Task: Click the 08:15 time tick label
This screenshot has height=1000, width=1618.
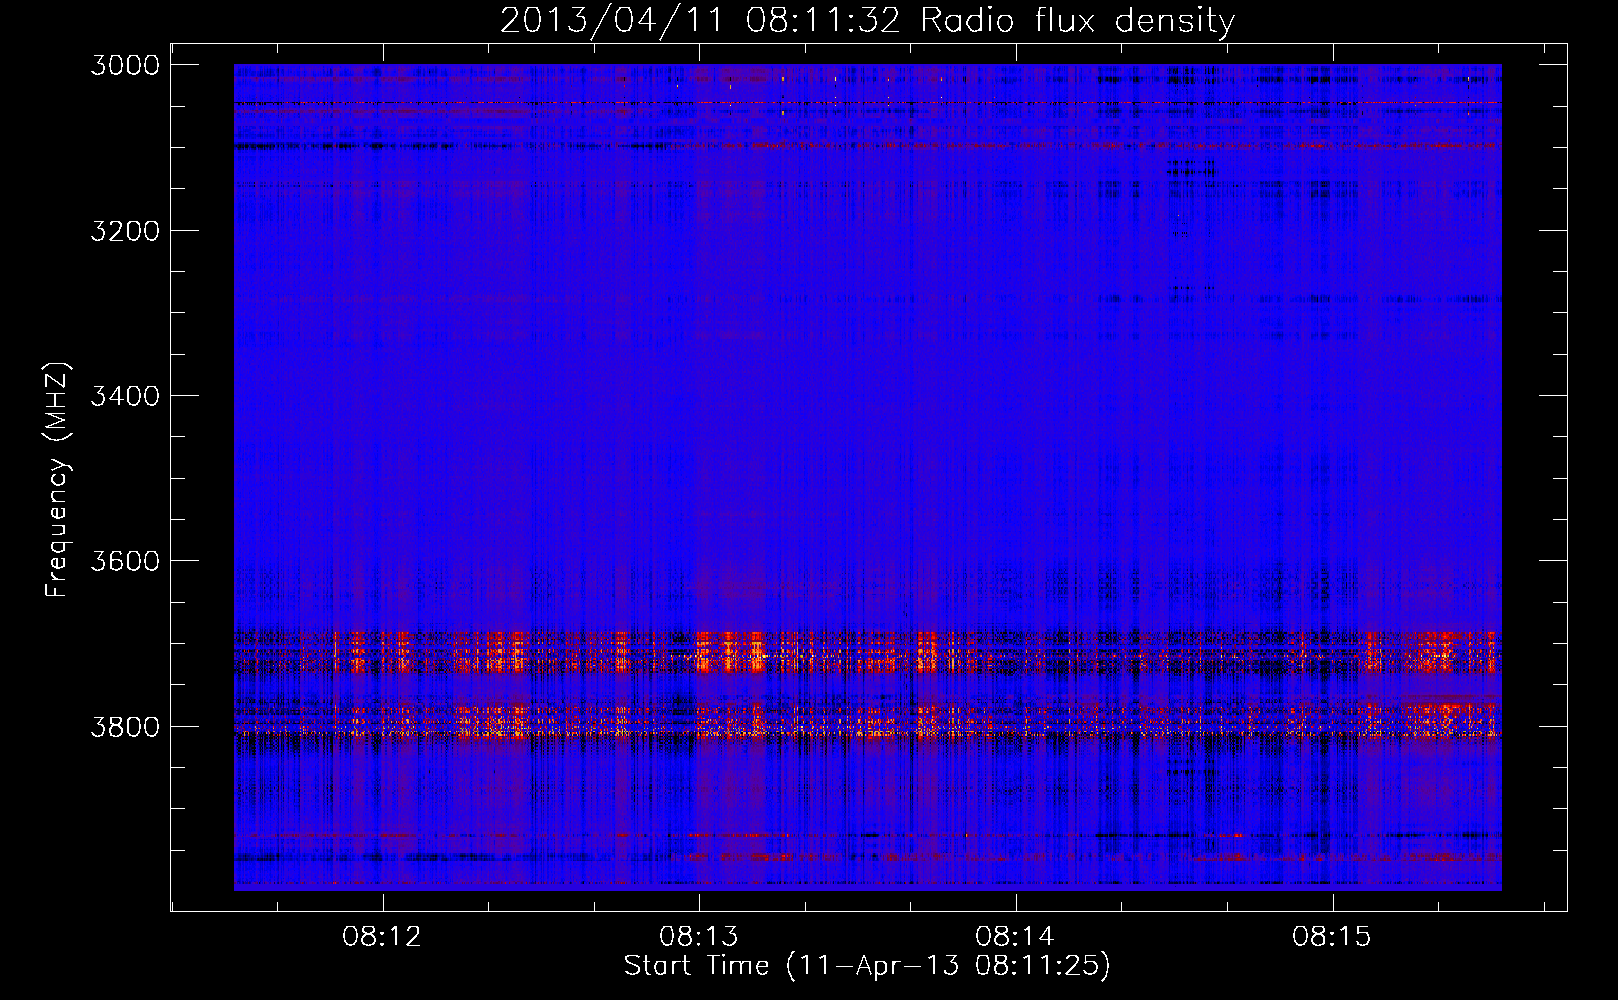Action: [1332, 937]
